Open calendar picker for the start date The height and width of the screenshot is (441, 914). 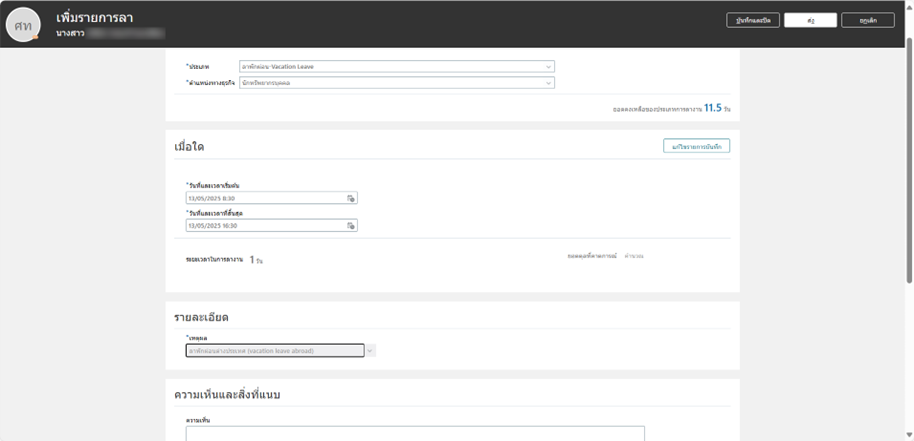click(351, 199)
